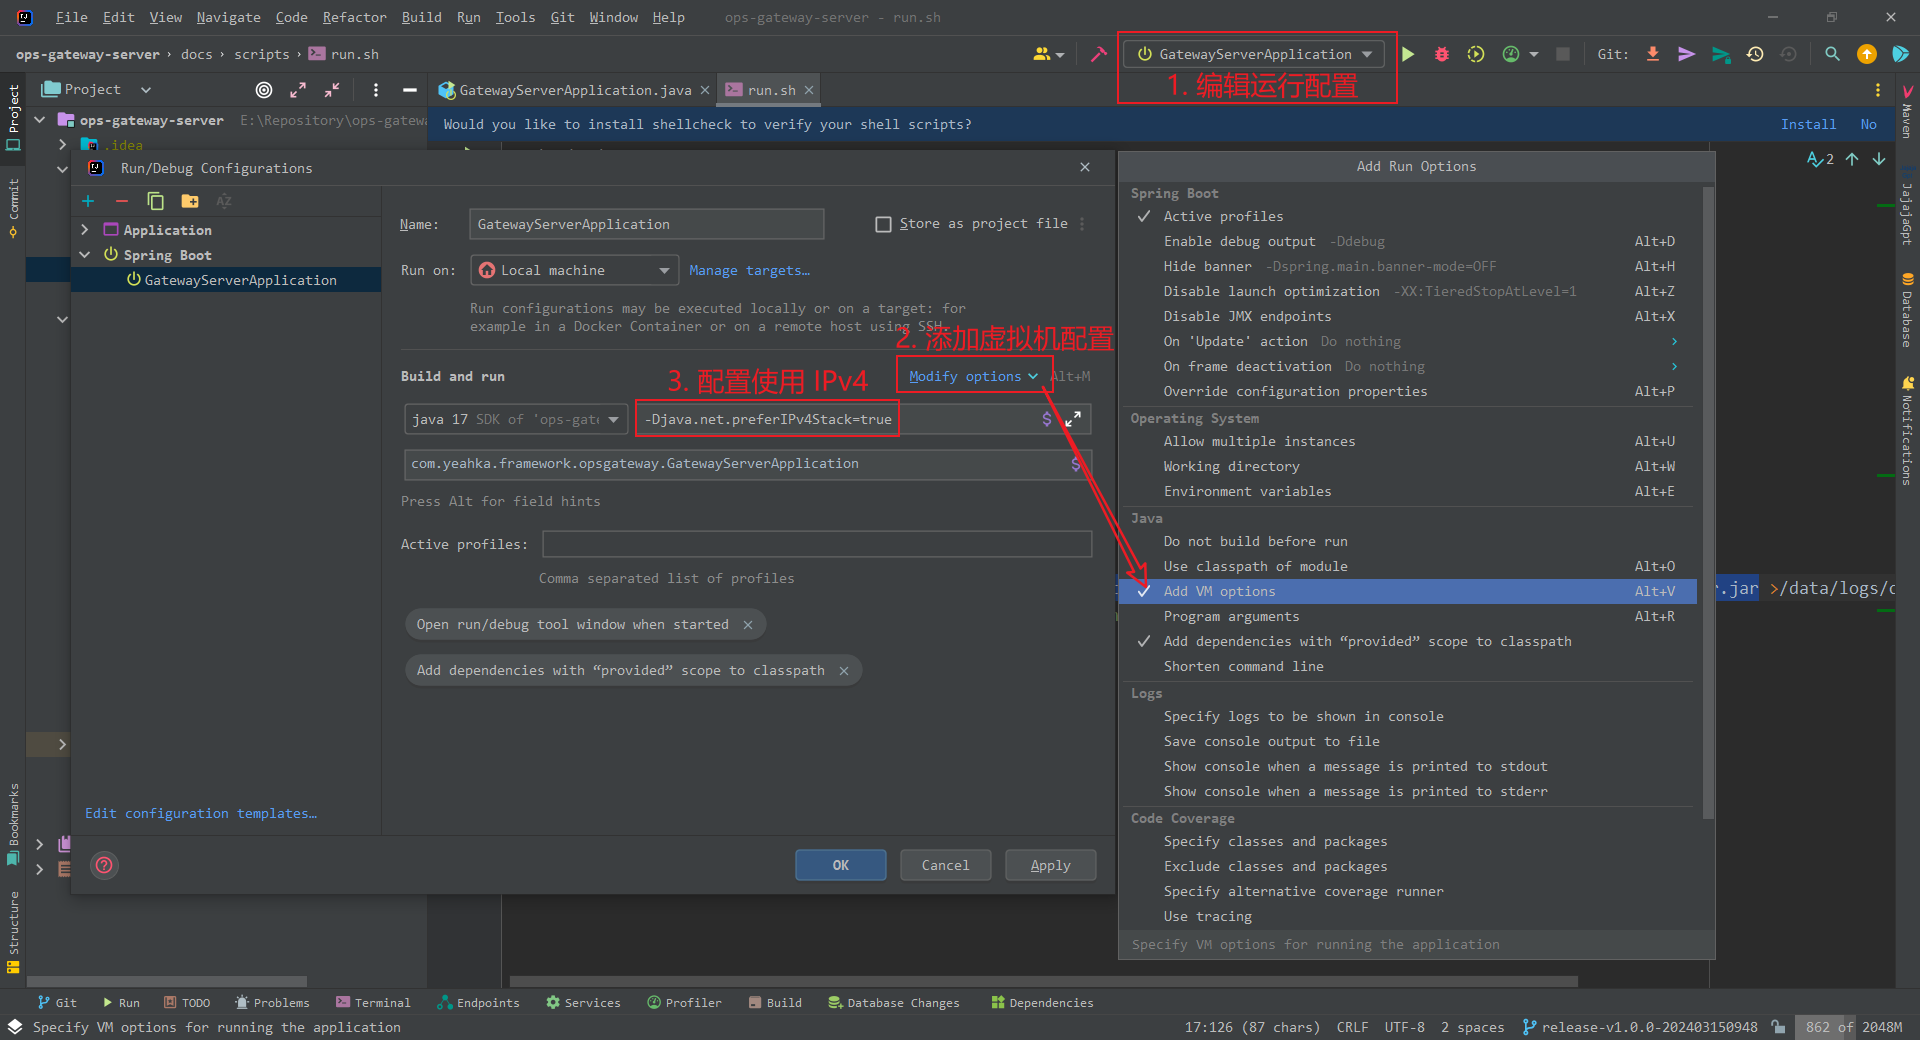Click the Git push arrow icon
Viewport: 1920px width, 1040px height.
(1686, 54)
